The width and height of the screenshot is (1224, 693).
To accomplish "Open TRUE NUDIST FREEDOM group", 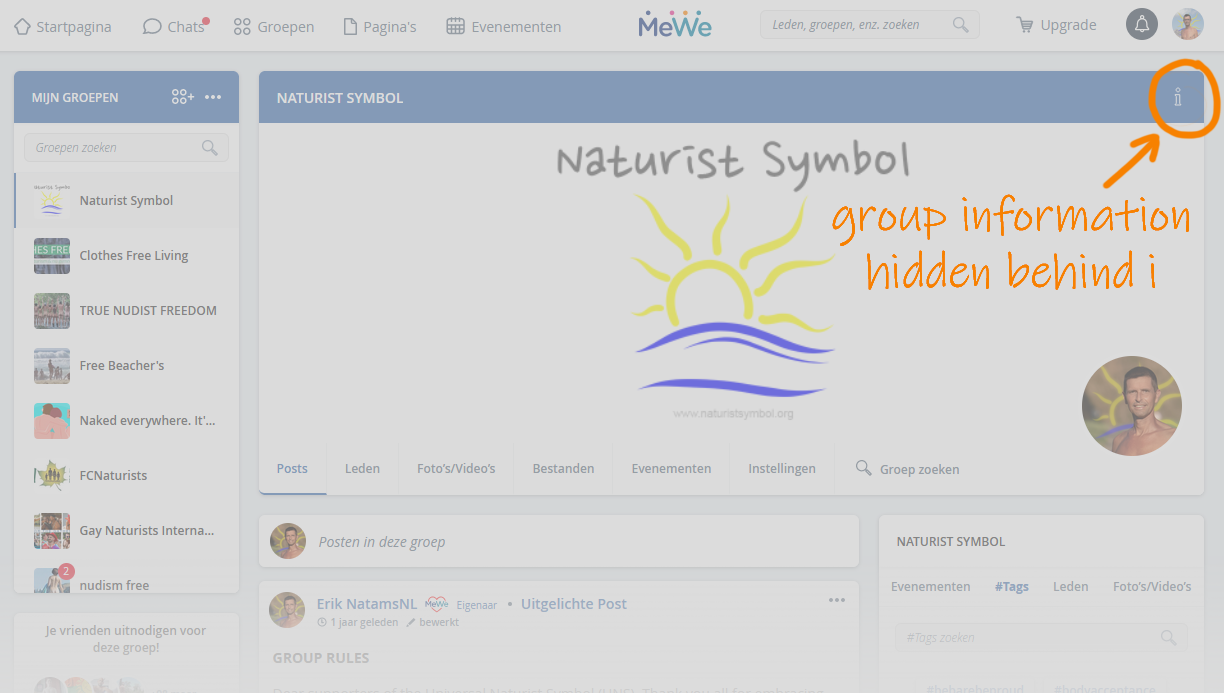I will pyautogui.click(x=127, y=311).
